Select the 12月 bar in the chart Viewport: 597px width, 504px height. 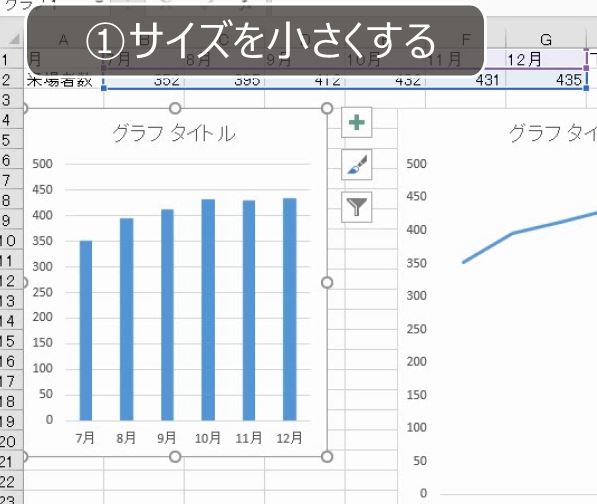[x=290, y=309]
